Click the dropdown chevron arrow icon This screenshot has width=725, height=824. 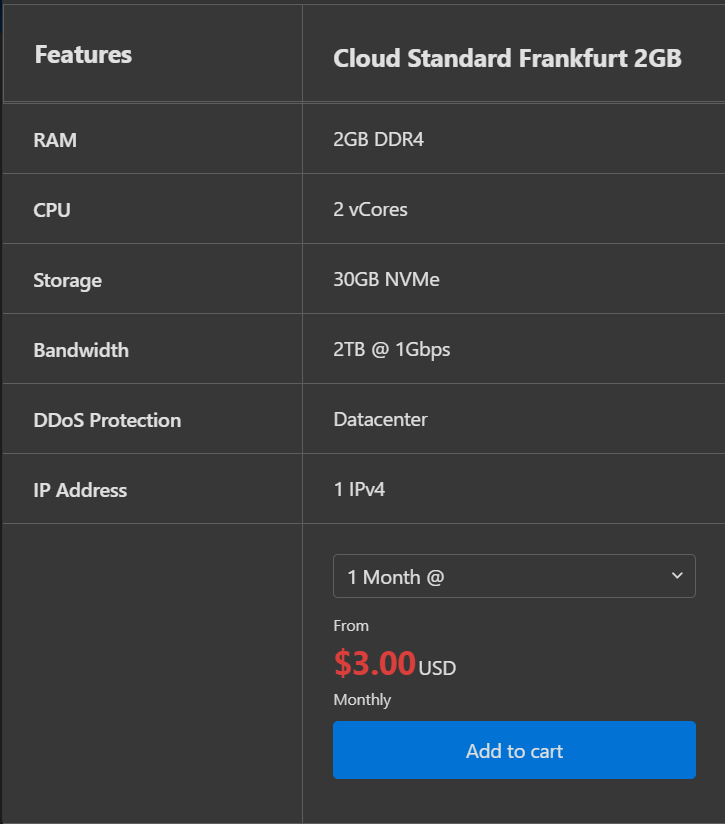(677, 576)
